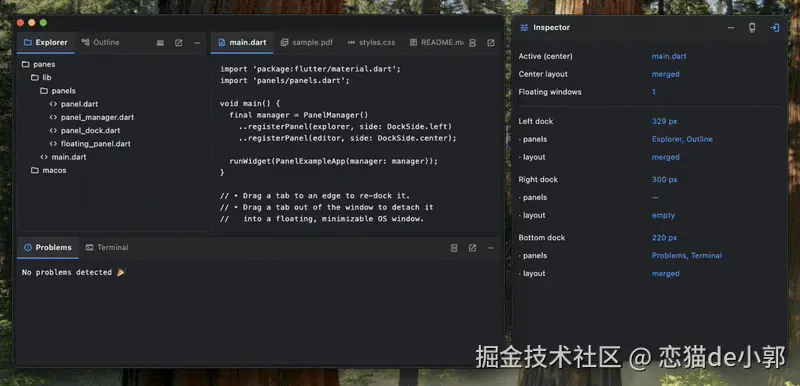The width and height of the screenshot is (800, 386).
Task: Click the icon on the styles.css tab
Action: point(351,43)
